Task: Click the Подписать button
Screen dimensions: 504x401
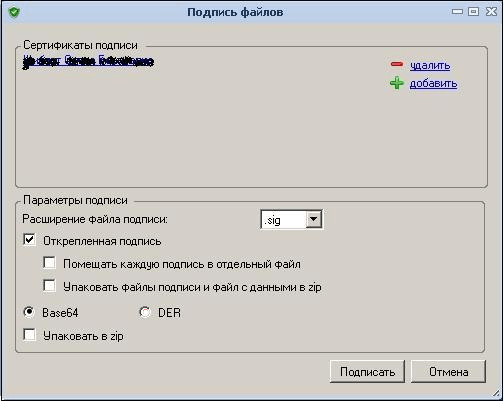Action: pyautogui.click(x=367, y=371)
